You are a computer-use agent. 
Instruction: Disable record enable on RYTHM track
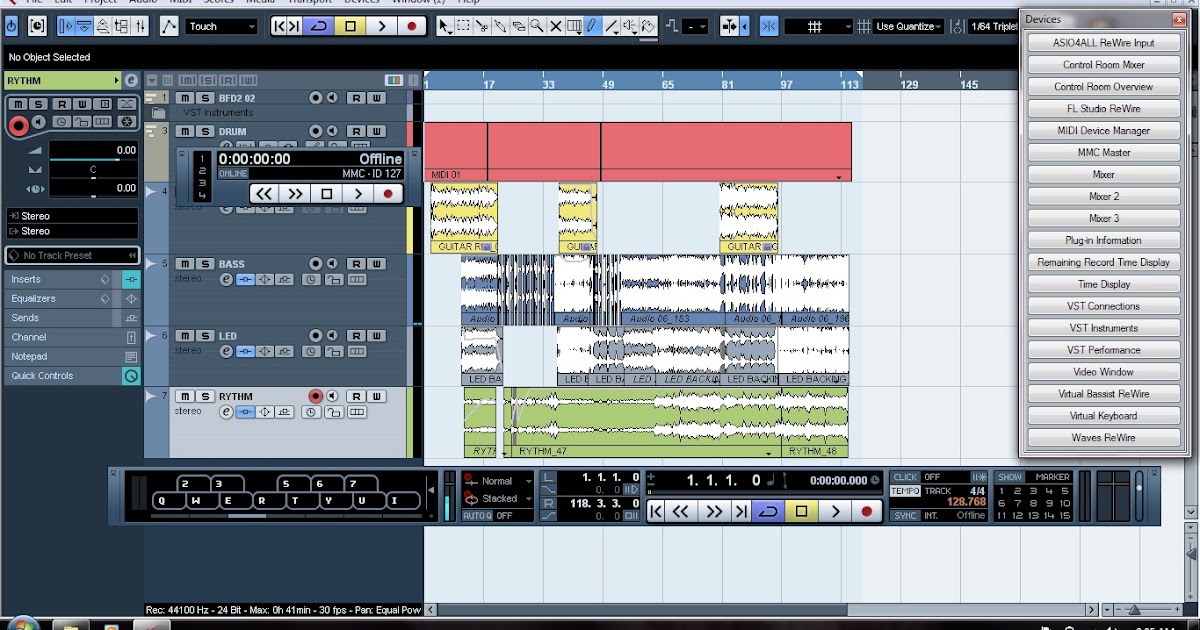click(x=316, y=396)
